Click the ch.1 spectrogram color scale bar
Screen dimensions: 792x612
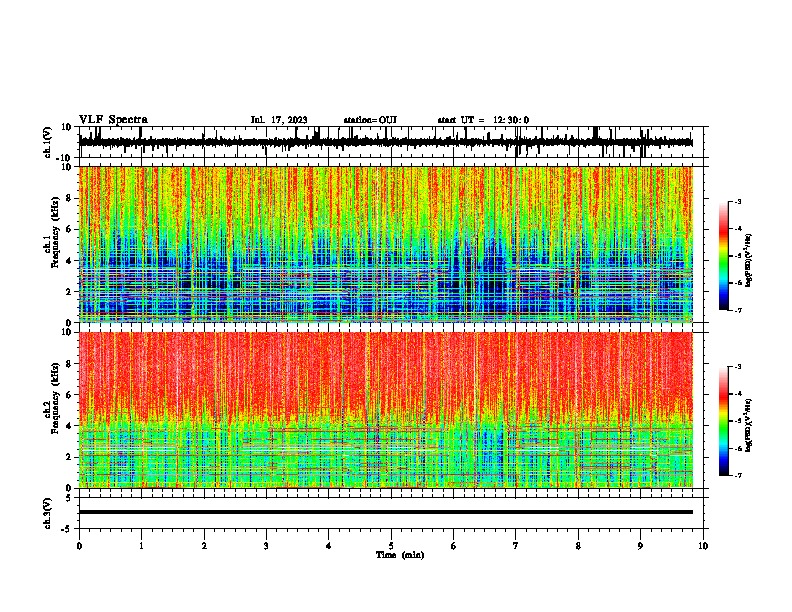coord(724,256)
